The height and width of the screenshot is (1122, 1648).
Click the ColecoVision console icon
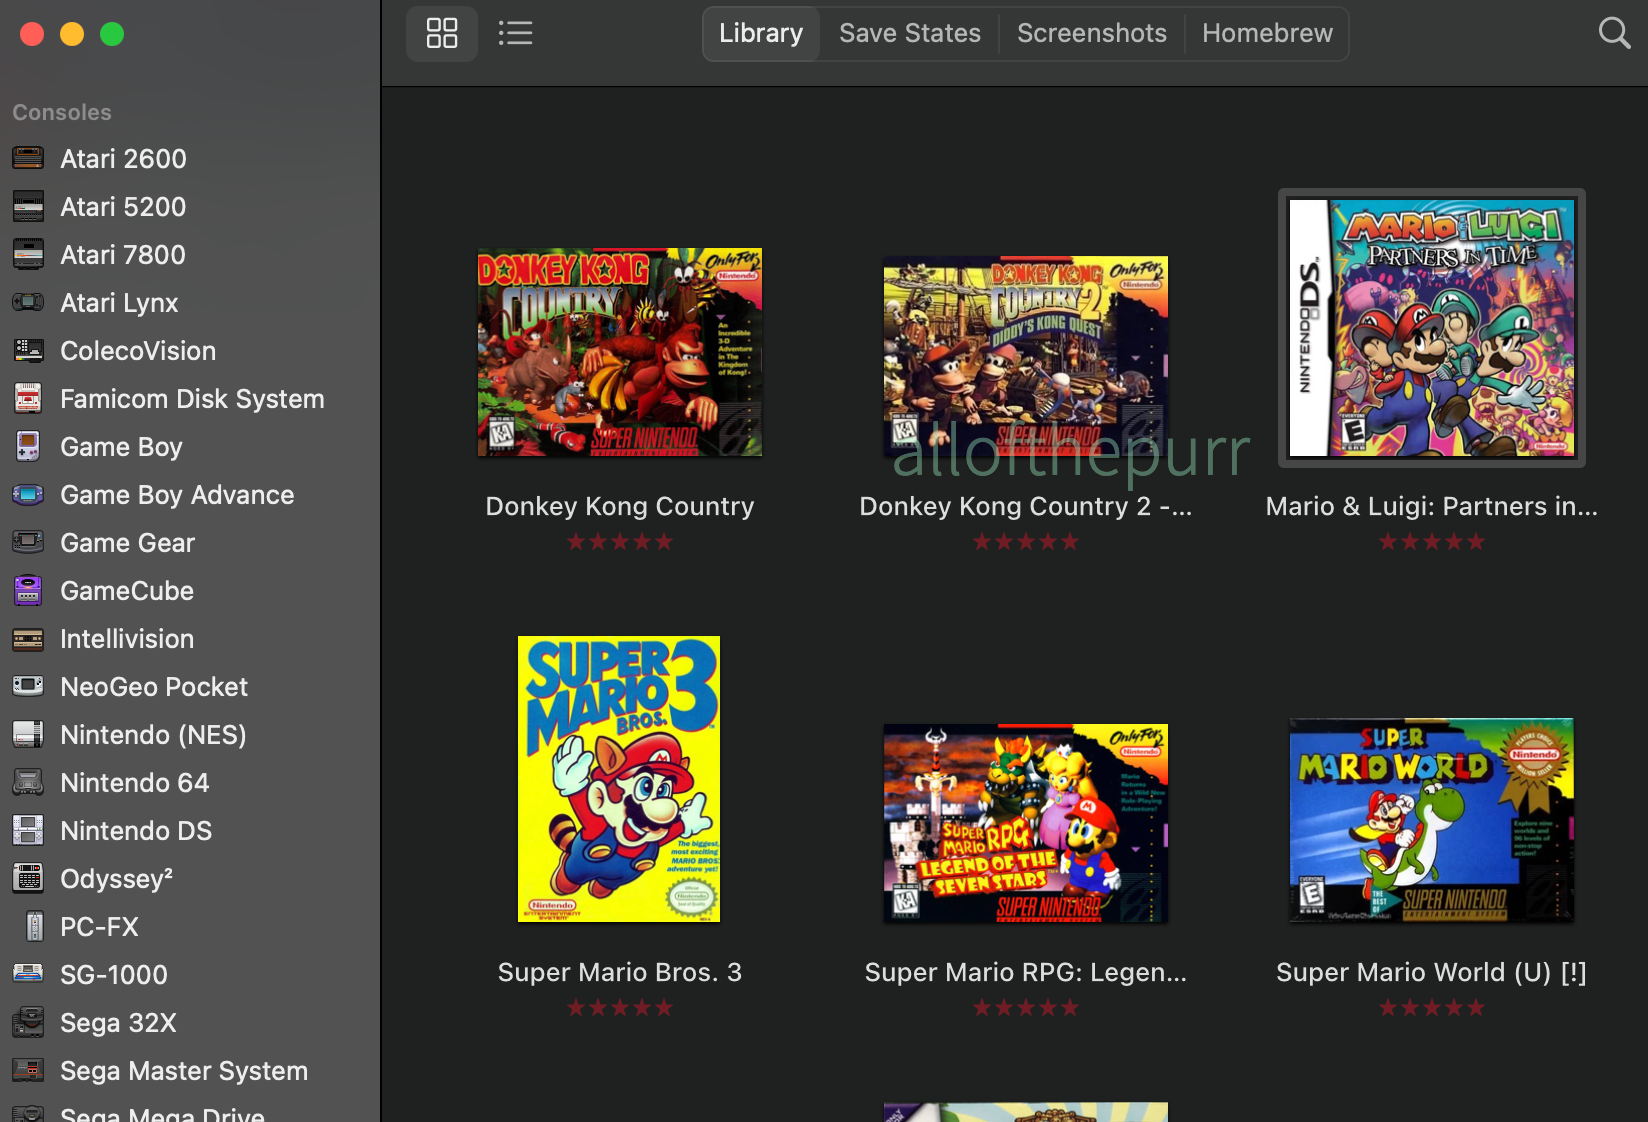28,350
